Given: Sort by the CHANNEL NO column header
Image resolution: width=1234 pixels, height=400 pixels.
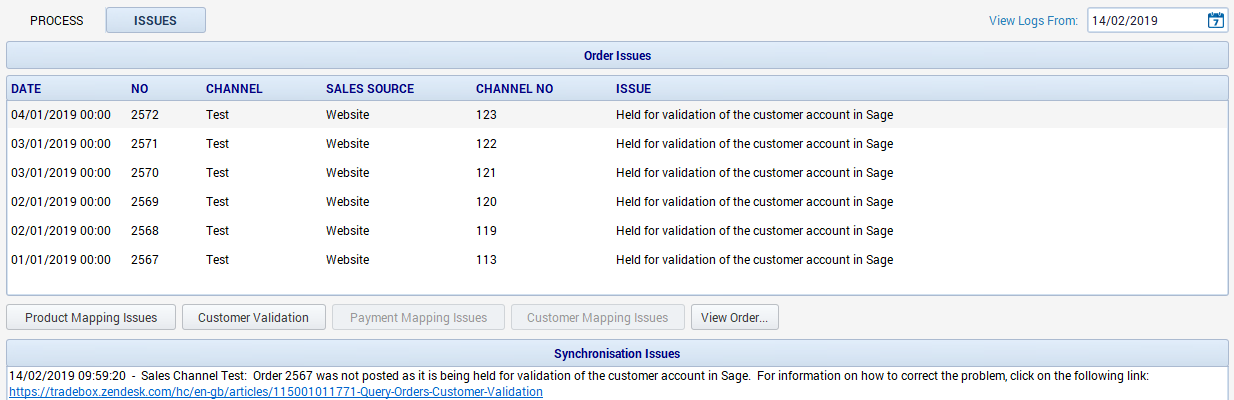Looking at the screenshot, I should pyautogui.click(x=514, y=89).
